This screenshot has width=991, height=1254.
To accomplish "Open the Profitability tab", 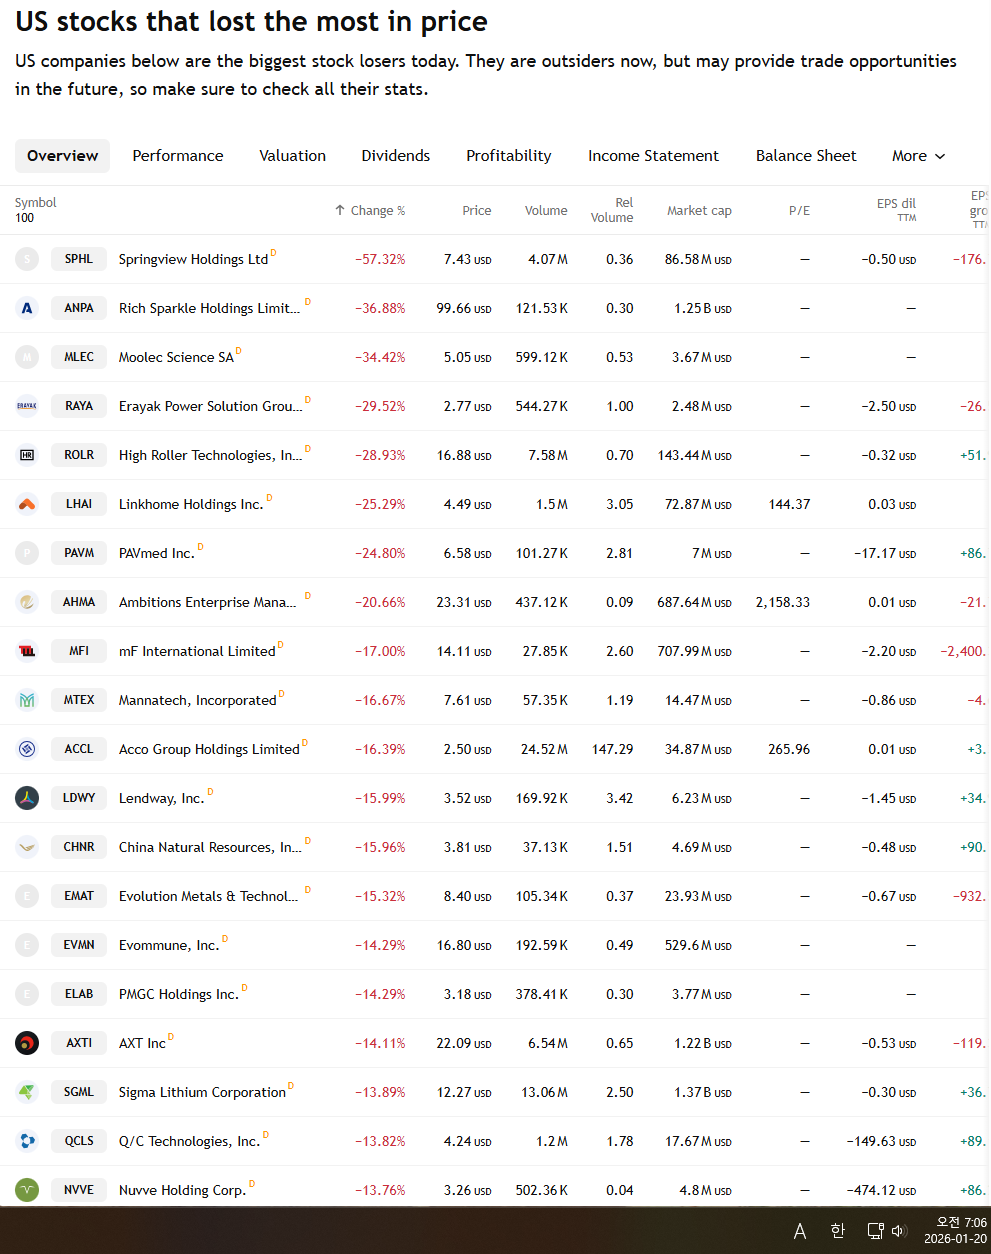I will pyautogui.click(x=509, y=156).
